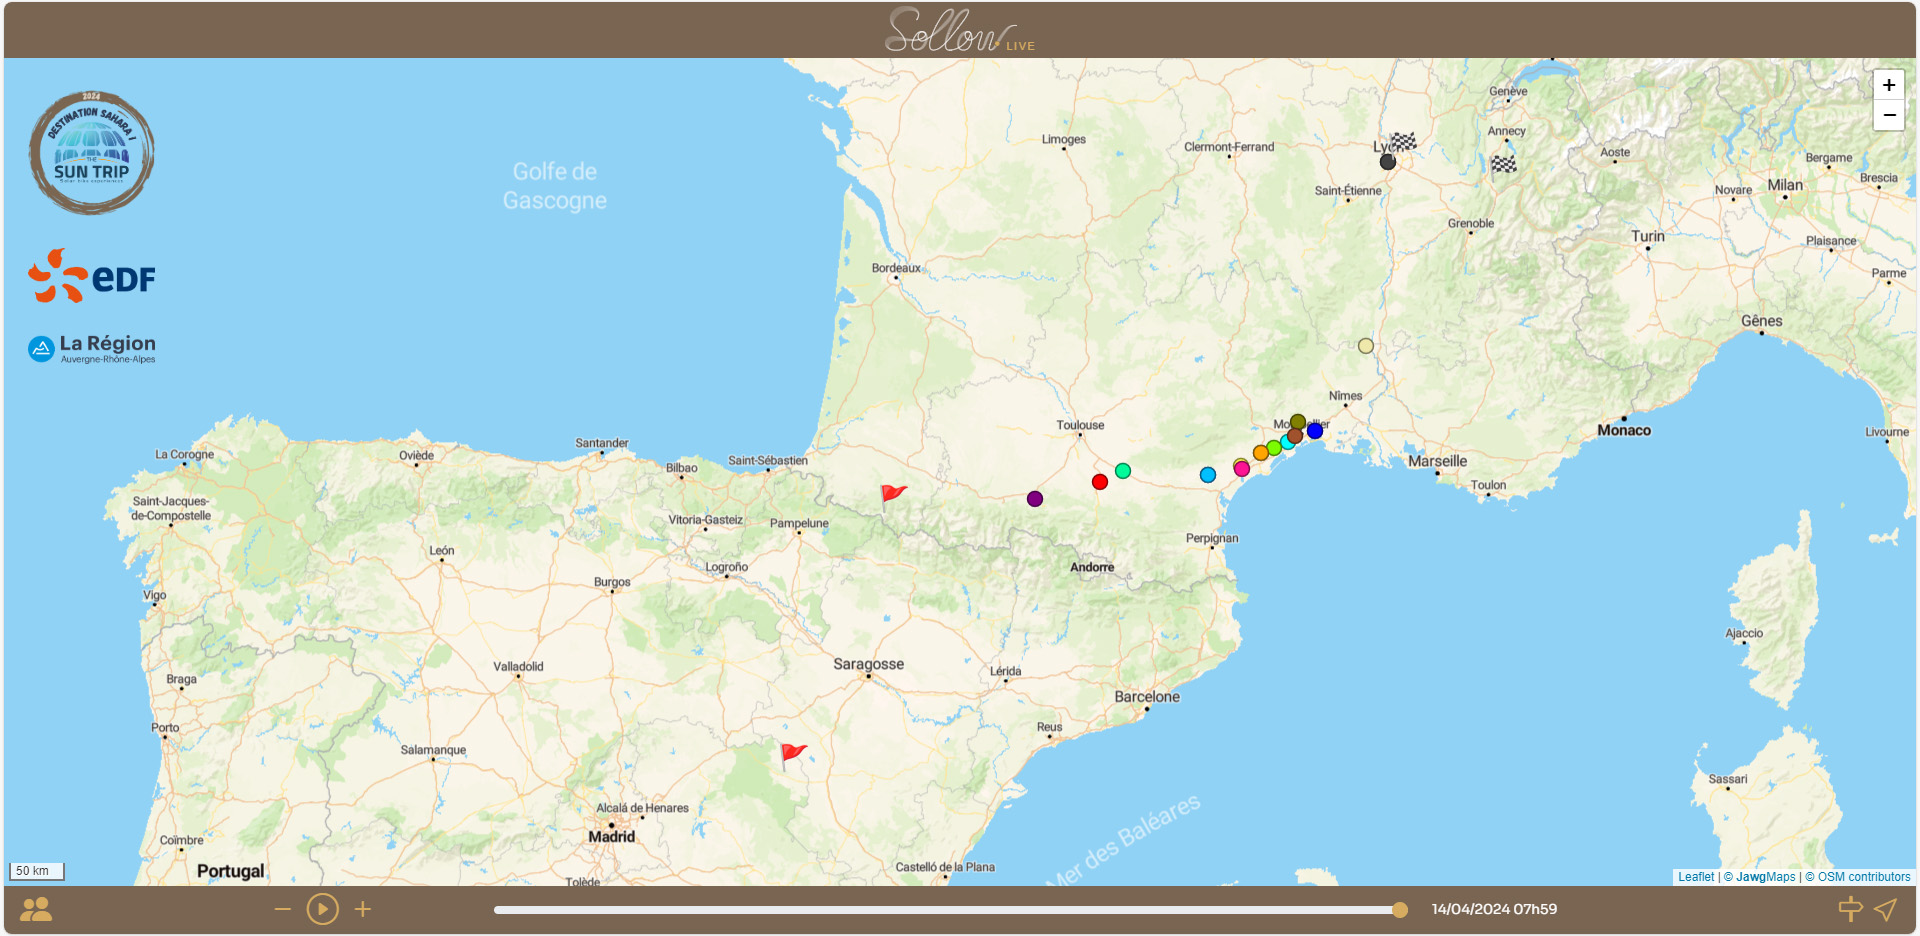Open the OSM contributors link
The height and width of the screenshot is (936, 1920).
1863,877
